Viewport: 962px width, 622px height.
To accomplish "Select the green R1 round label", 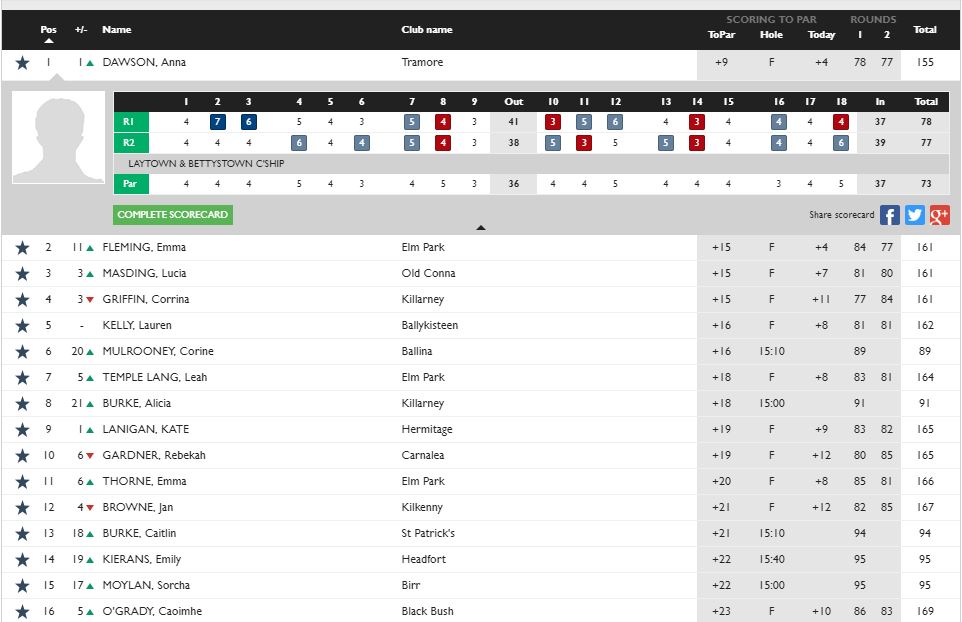I will [131, 122].
